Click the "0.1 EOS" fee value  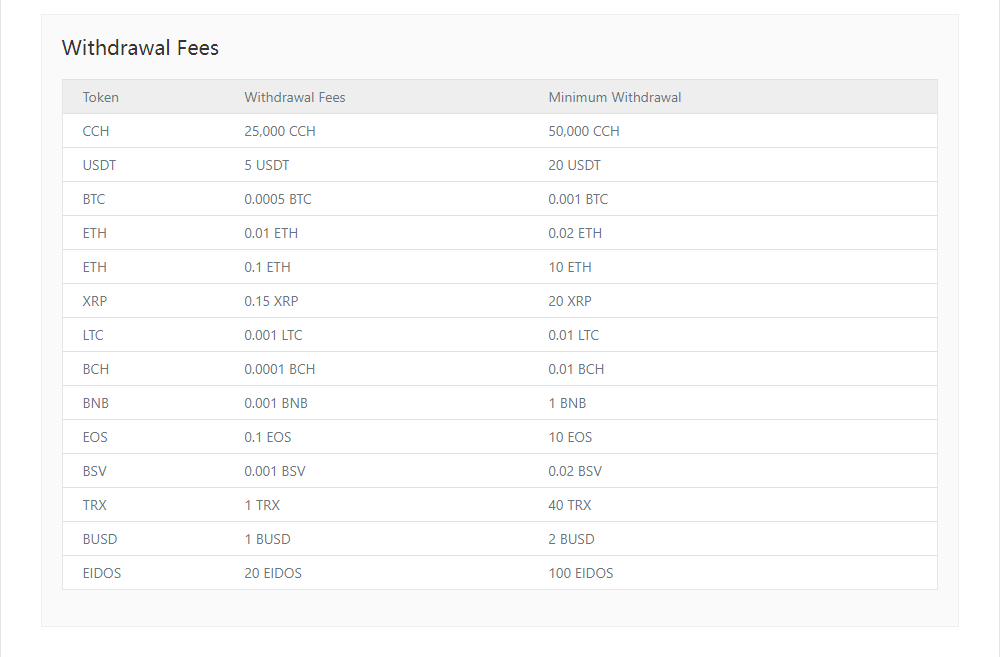pos(267,437)
